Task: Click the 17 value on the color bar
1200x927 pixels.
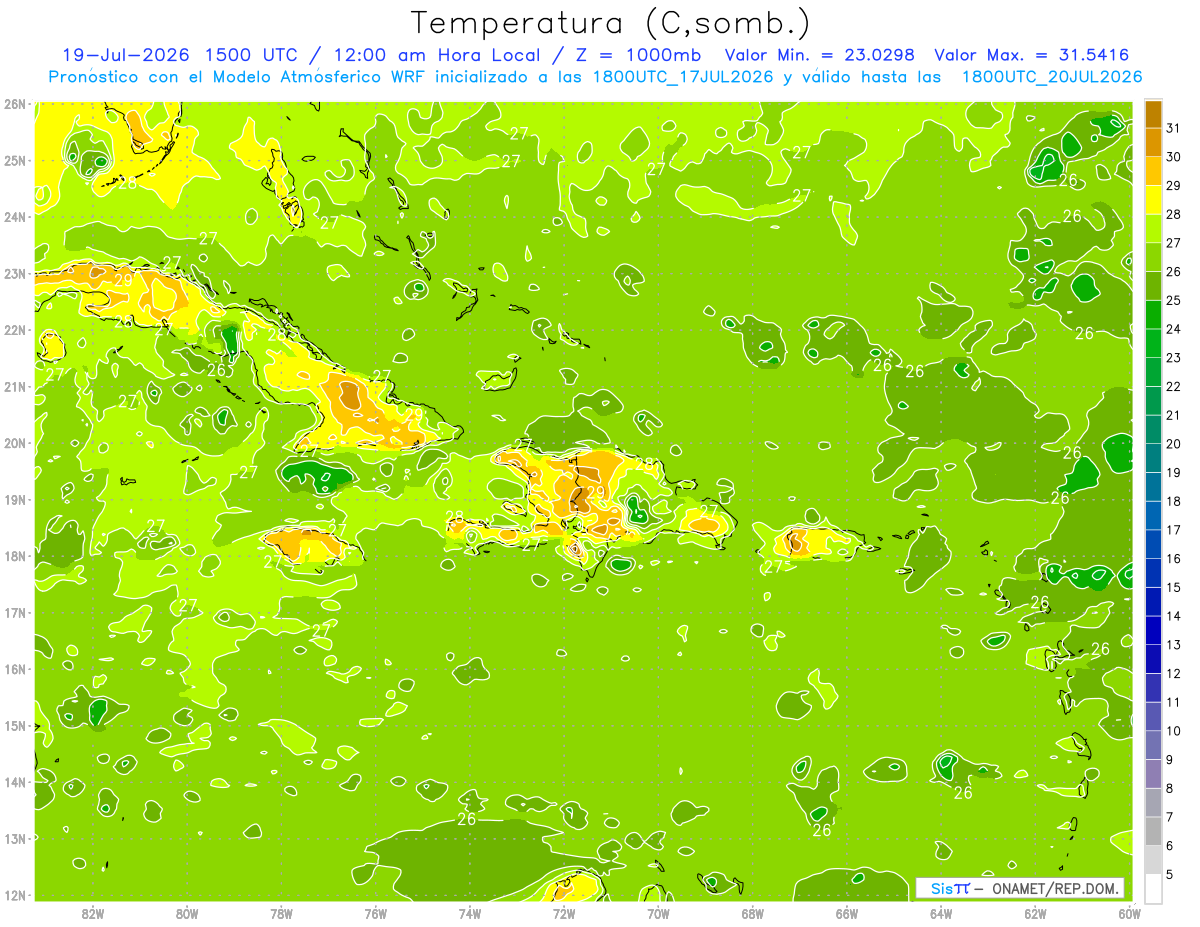Action: pyautogui.click(x=1174, y=529)
